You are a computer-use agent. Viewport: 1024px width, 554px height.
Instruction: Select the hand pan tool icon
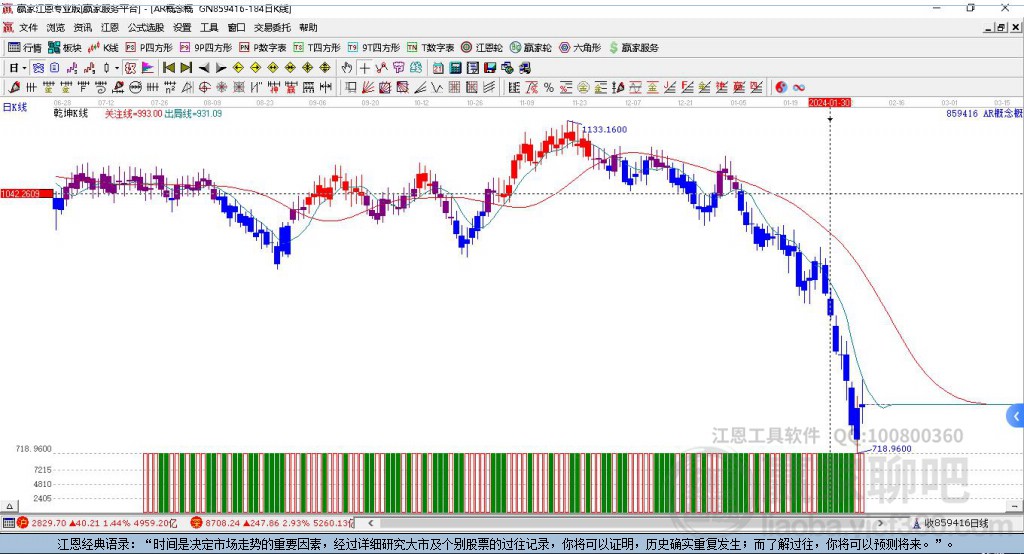click(x=347, y=68)
